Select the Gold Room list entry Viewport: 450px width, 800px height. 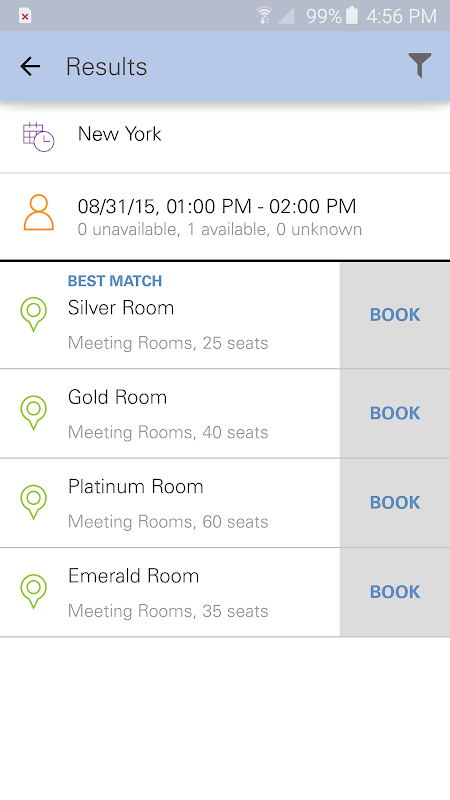click(170, 413)
